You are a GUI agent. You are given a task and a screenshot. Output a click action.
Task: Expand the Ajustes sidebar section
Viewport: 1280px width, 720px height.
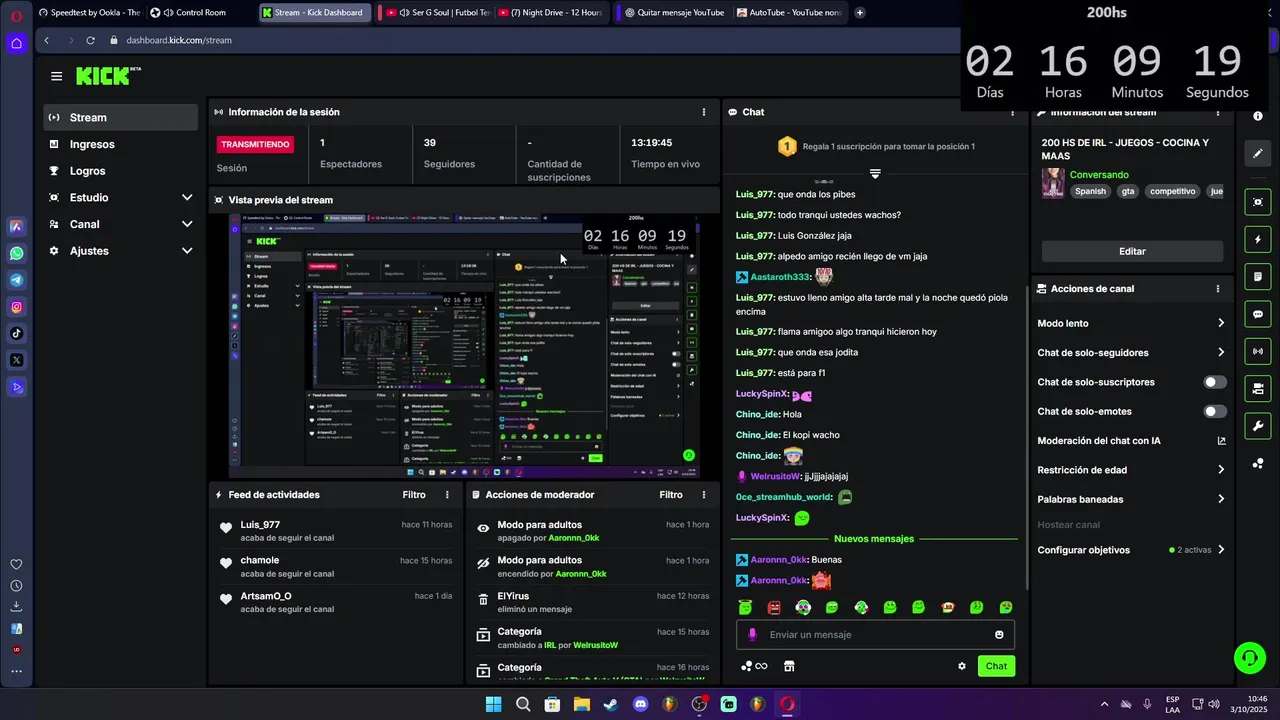187,251
